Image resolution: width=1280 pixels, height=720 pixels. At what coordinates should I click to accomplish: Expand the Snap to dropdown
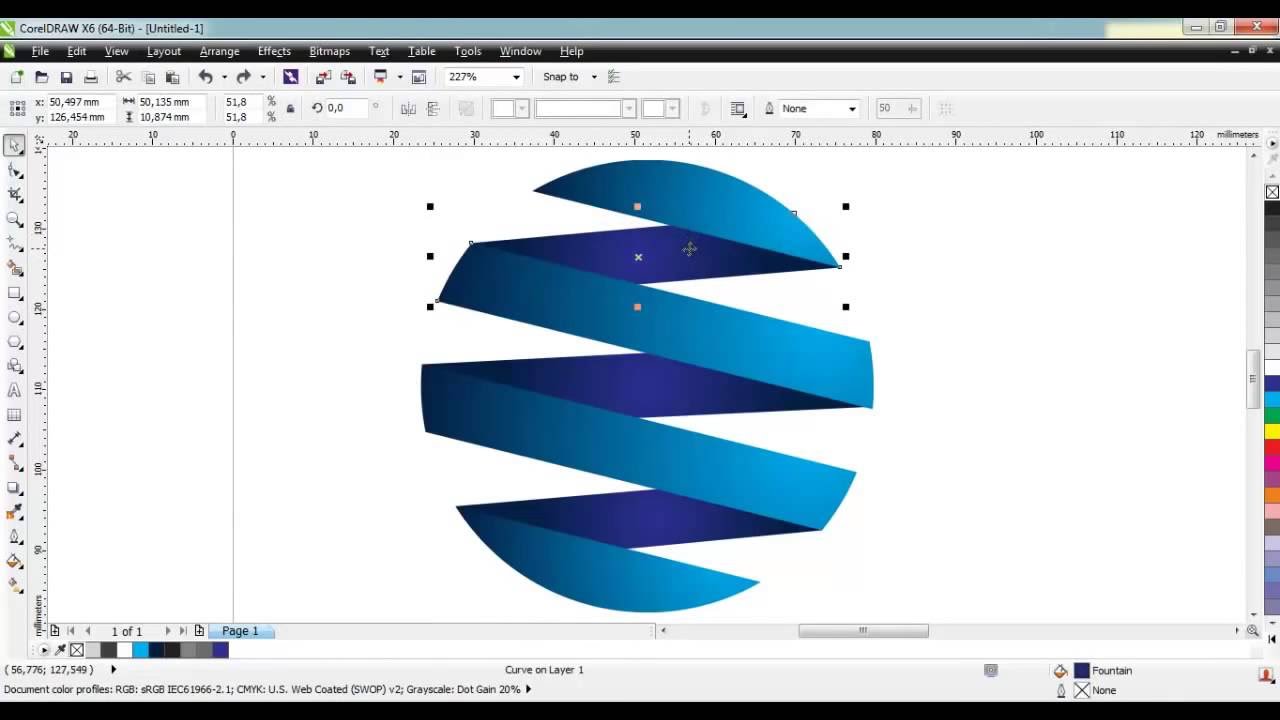(594, 77)
